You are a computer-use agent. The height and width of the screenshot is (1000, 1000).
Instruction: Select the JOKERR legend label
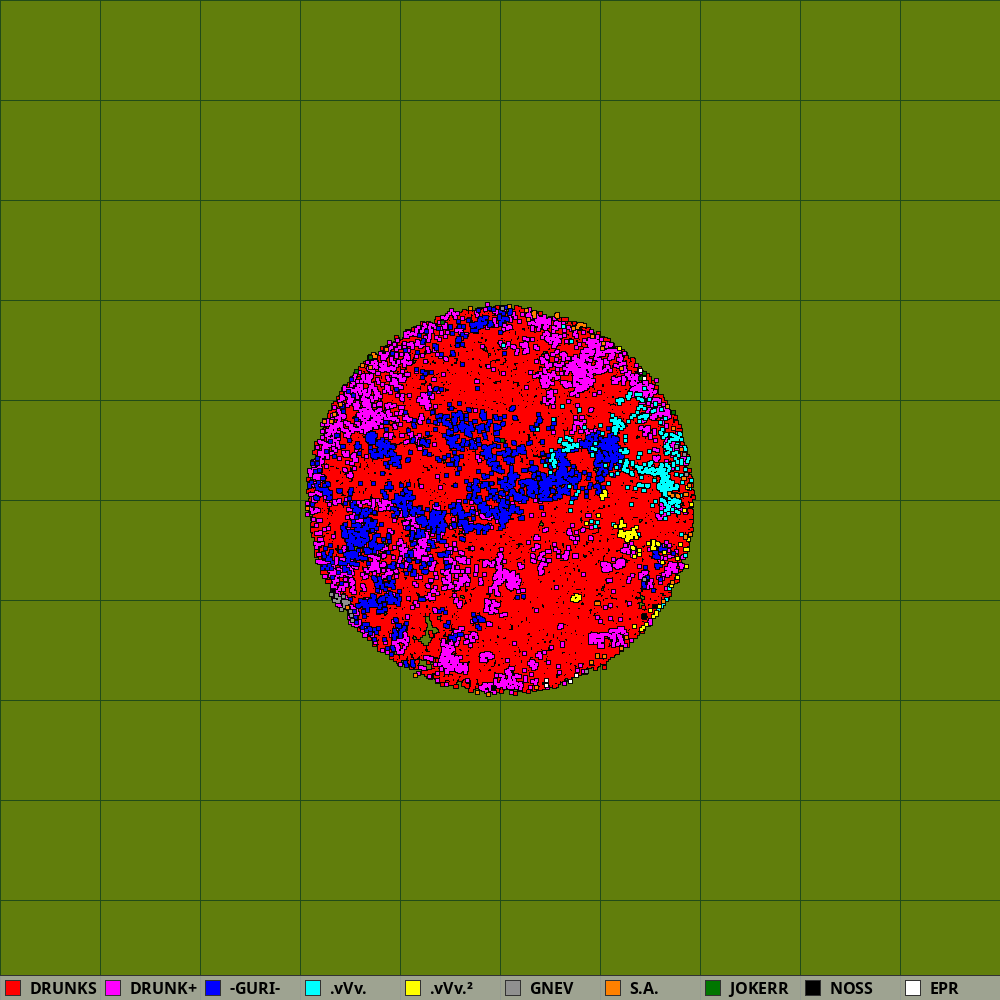[x=760, y=989]
